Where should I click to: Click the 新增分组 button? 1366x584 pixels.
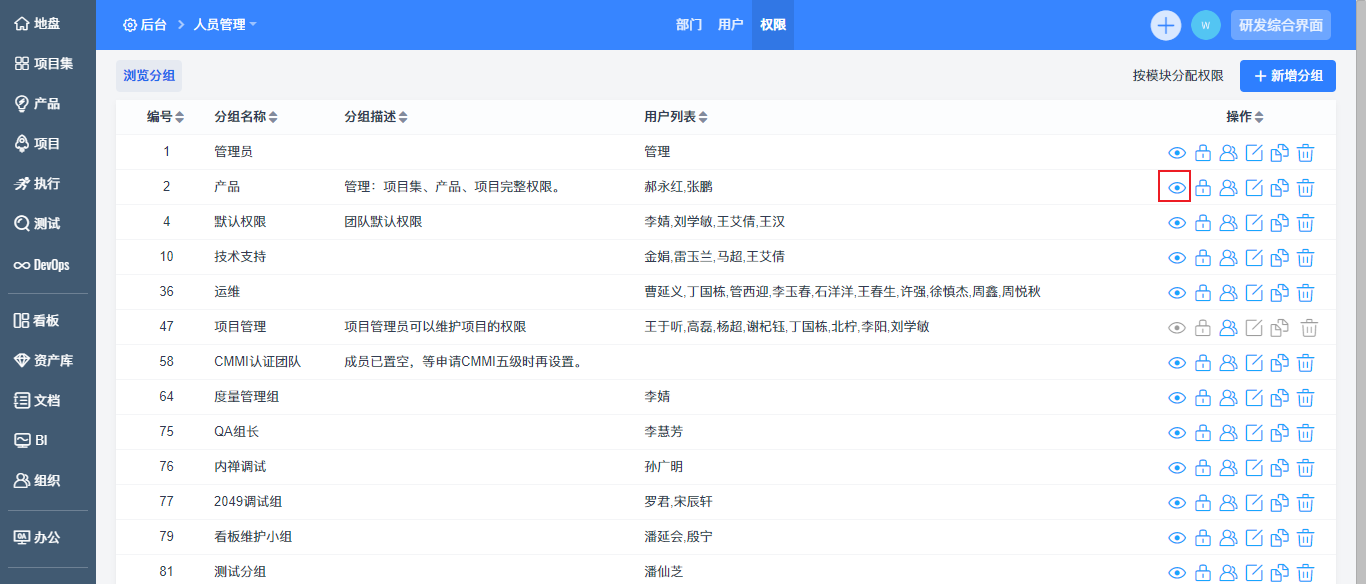[1287, 76]
